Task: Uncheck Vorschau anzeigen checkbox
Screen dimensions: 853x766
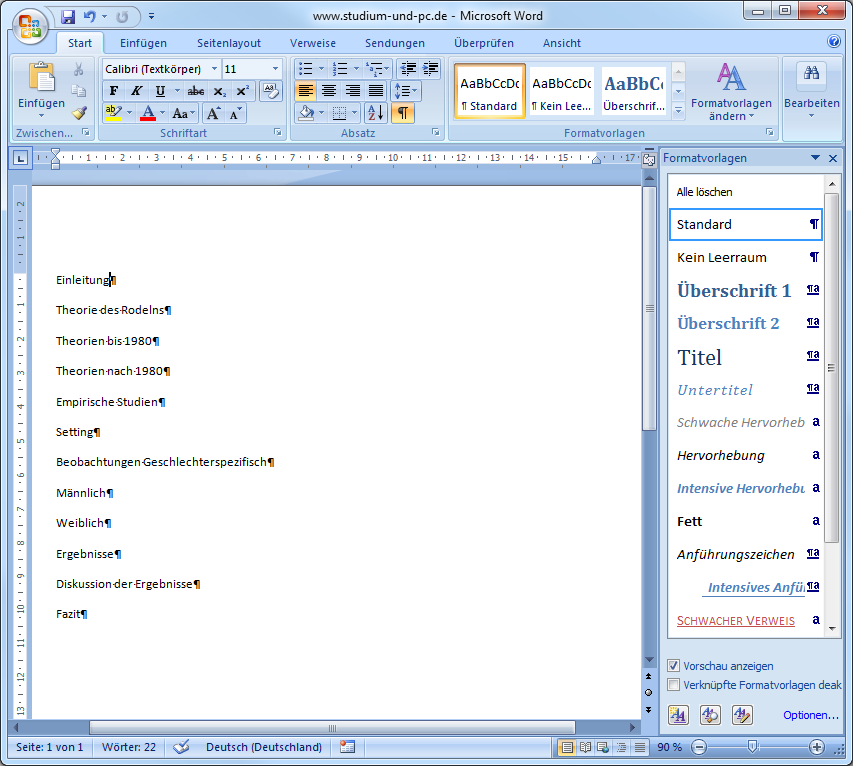Action: pos(673,666)
